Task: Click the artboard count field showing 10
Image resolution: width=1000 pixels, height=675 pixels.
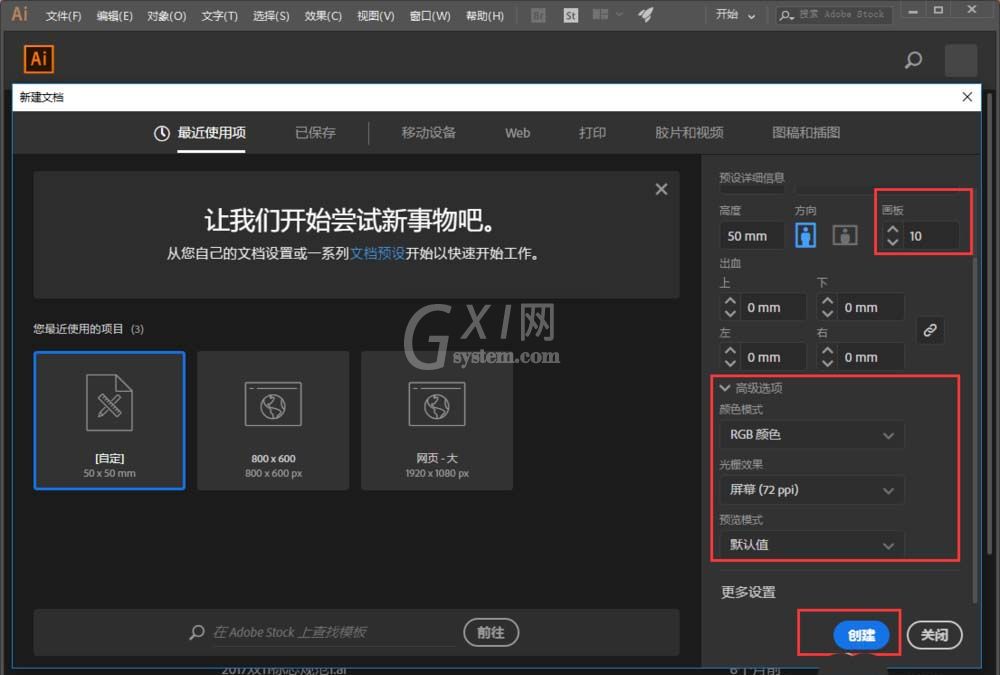Action: pos(931,236)
